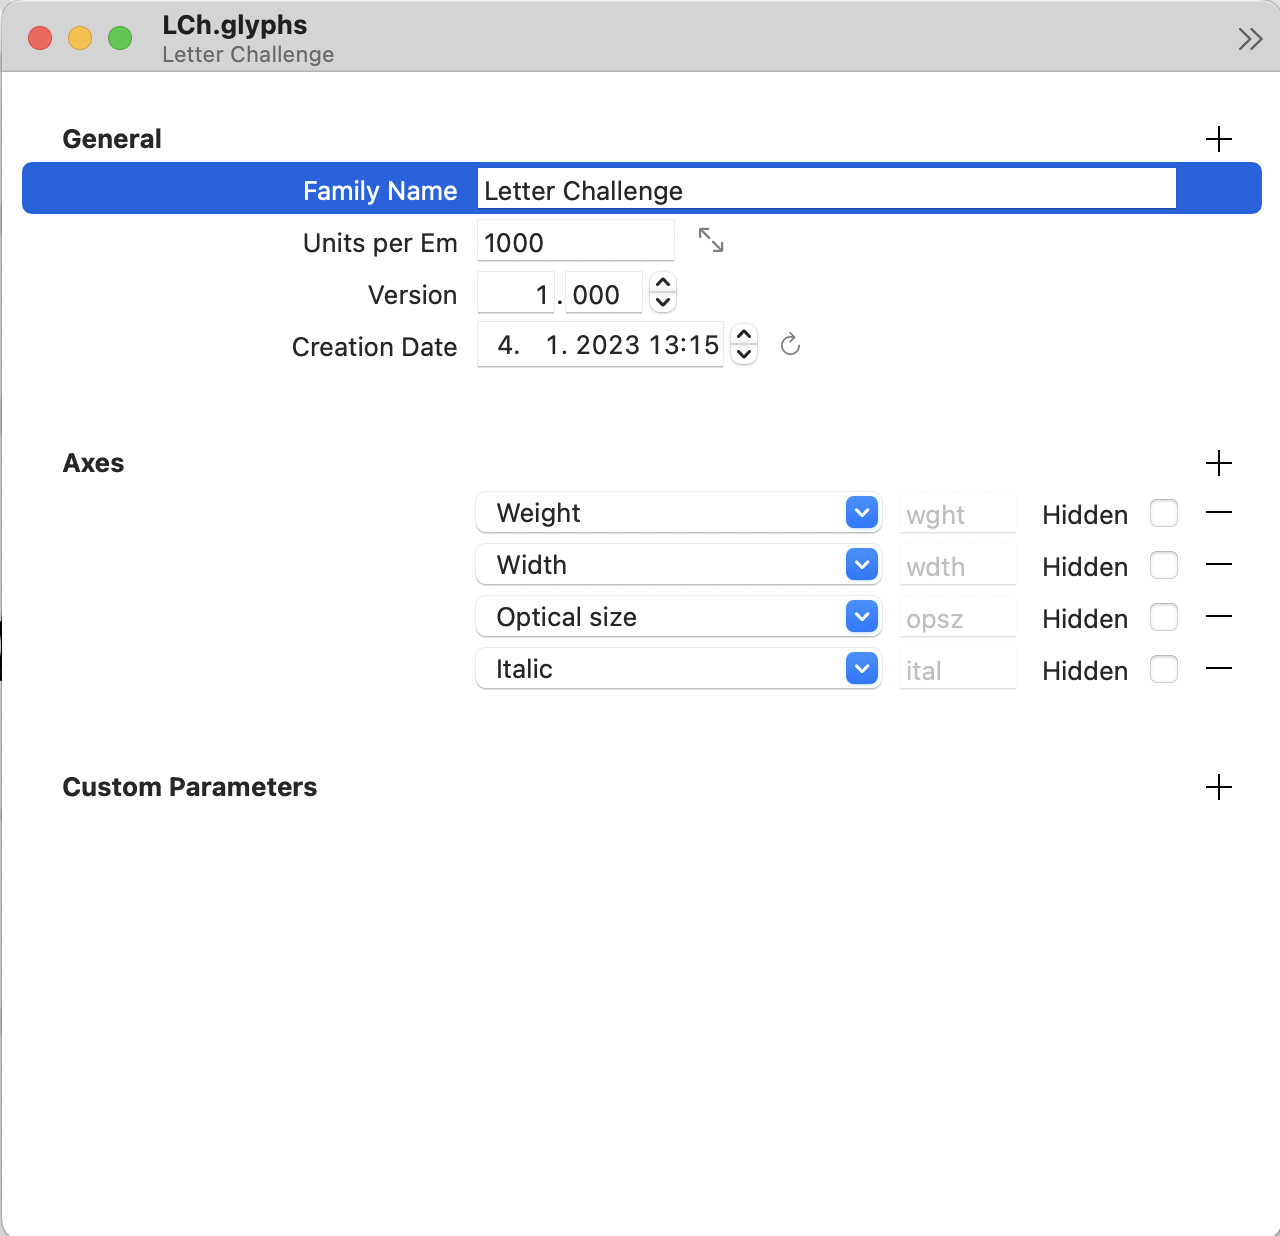Open the Weight axis dropdown
Viewport: 1280px width, 1236px height.
coord(861,513)
